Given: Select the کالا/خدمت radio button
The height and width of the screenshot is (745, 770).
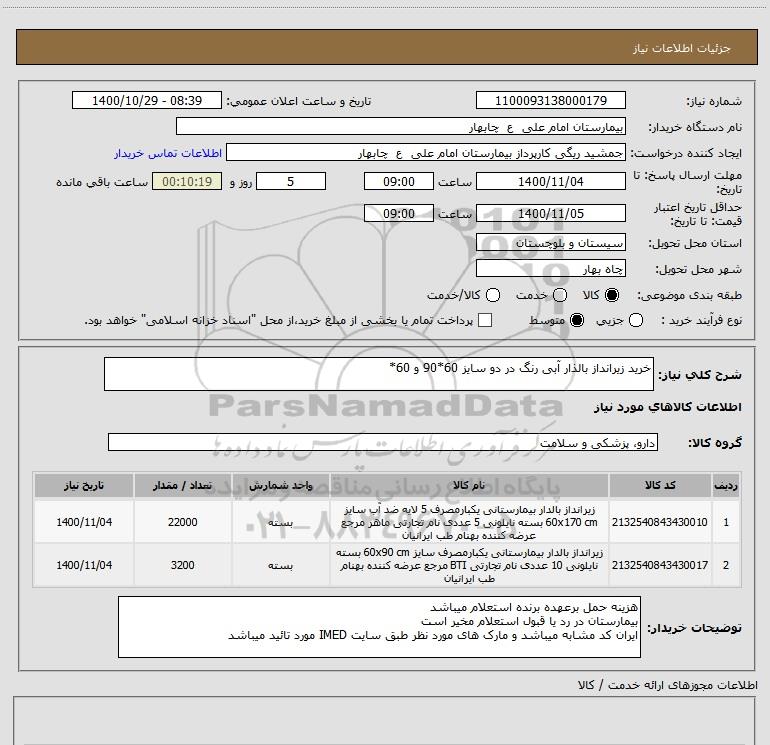Looking at the screenshot, I should pyautogui.click(x=493, y=295).
